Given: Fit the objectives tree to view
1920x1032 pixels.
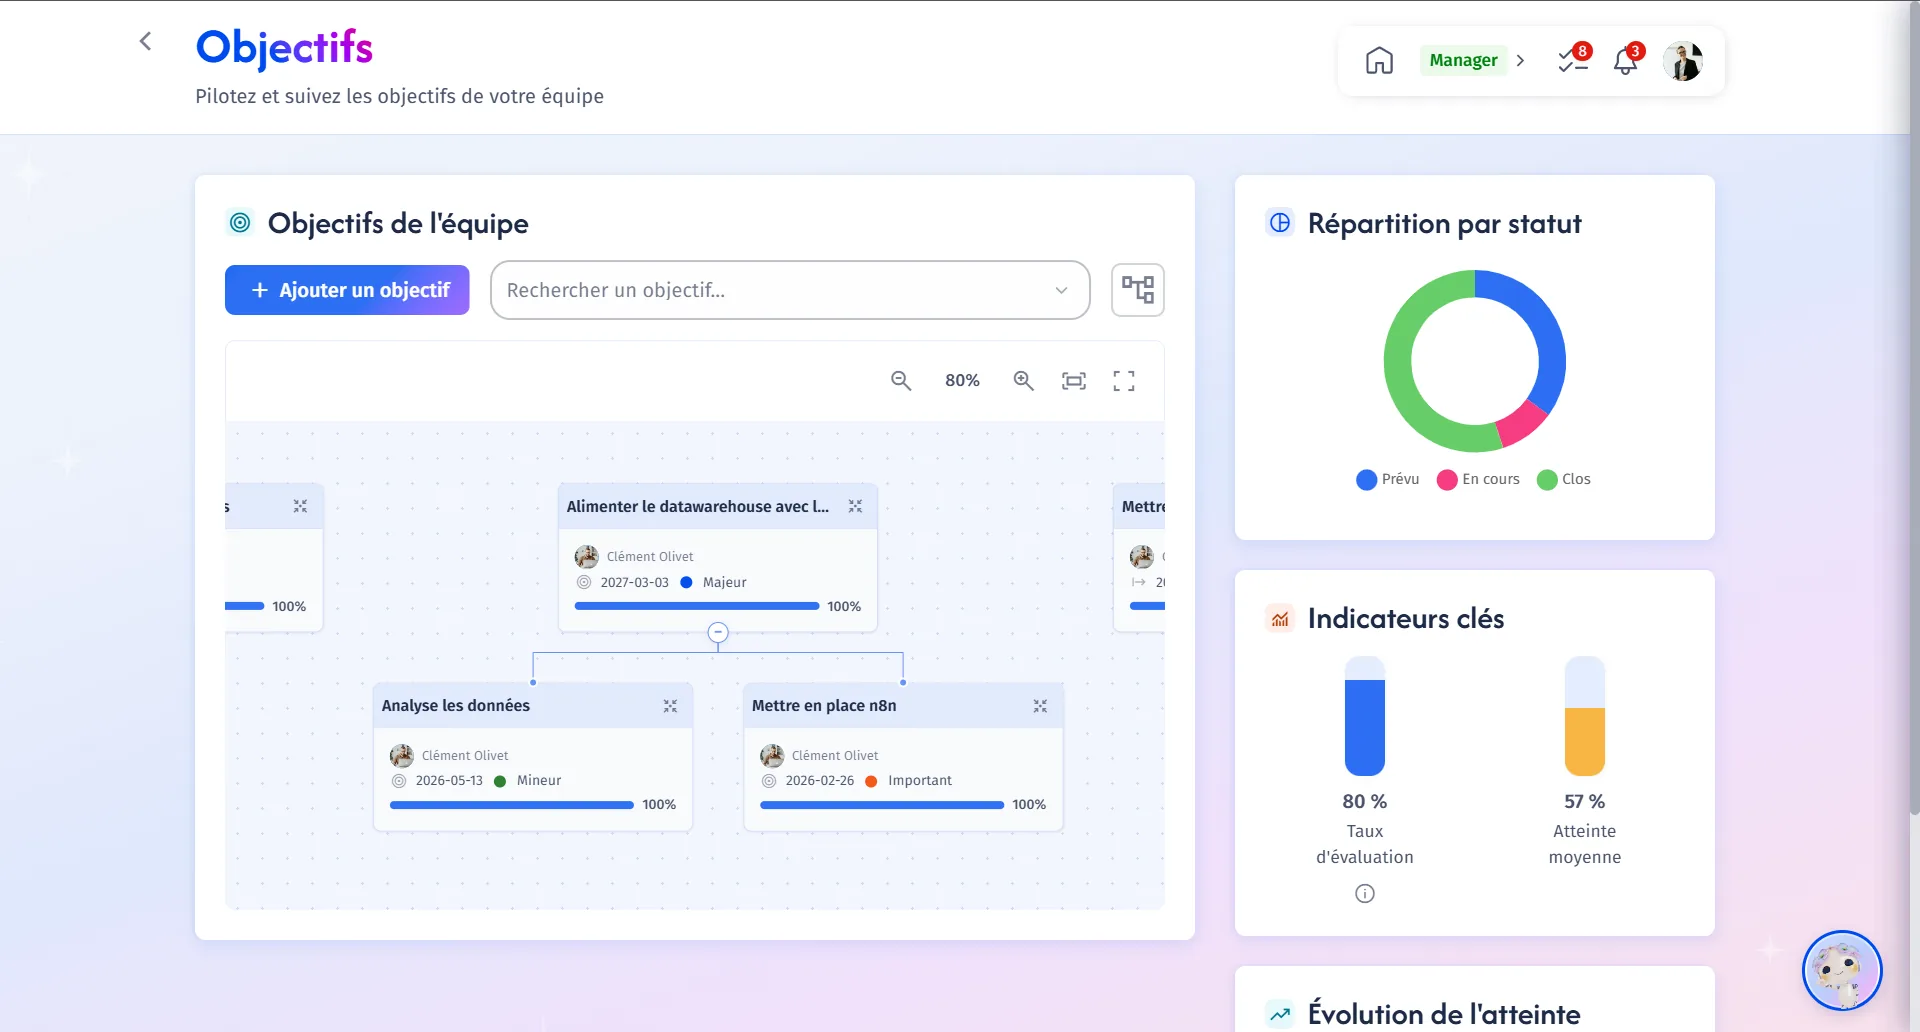Looking at the screenshot, I should click(1074, 381).
